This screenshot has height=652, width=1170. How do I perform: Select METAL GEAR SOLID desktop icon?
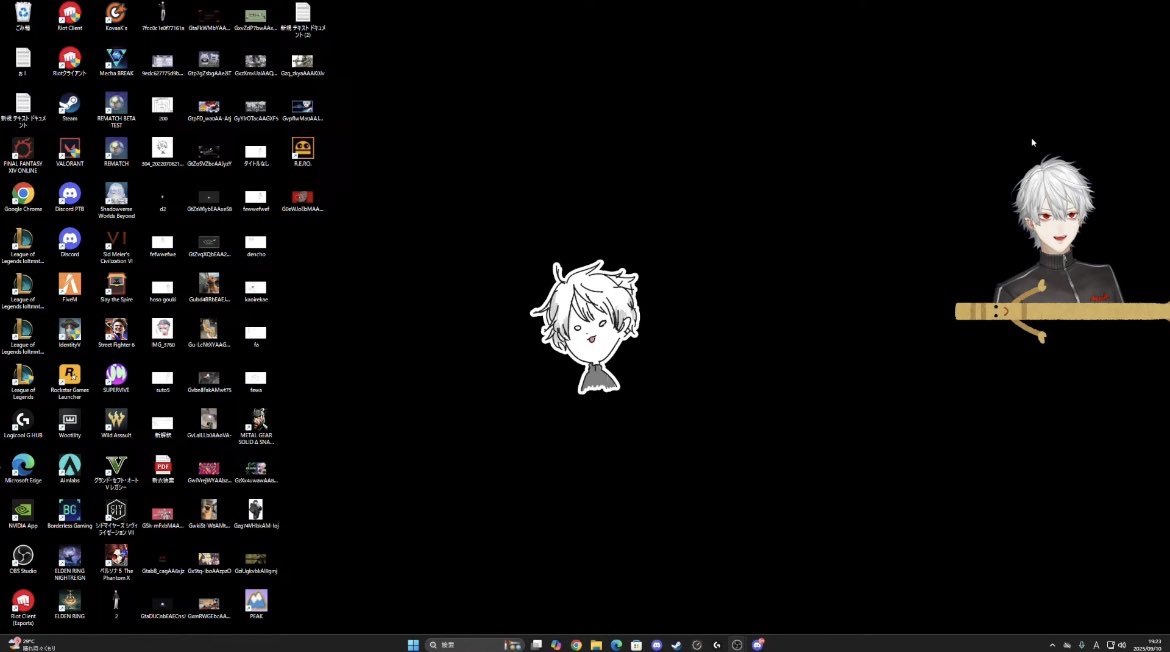click(256, 427)
